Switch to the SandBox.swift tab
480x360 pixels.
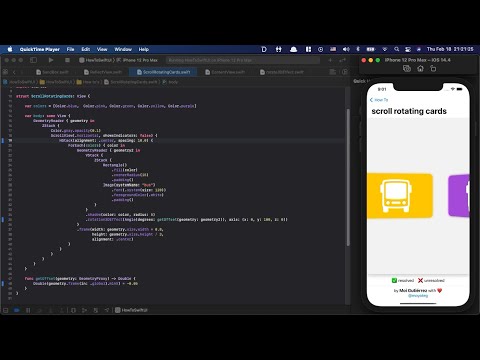(x=52, y=72)
